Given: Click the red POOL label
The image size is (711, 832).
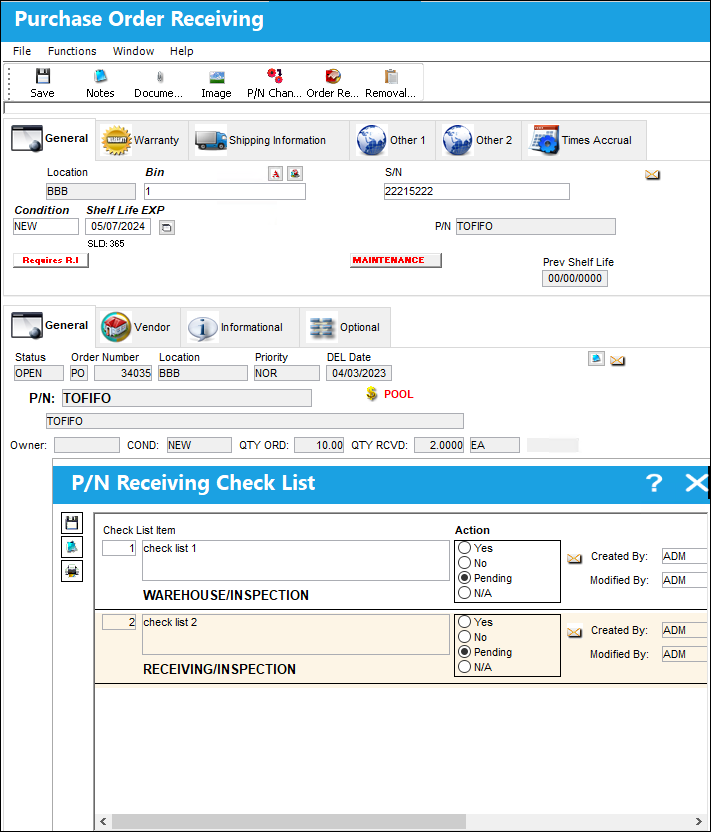Looking at the screenshot, I should [x=398, y=394].
